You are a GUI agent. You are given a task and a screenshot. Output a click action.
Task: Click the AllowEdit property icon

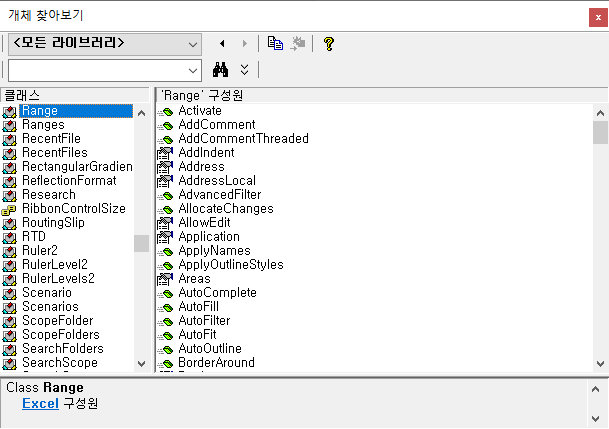tap(165, 223)
